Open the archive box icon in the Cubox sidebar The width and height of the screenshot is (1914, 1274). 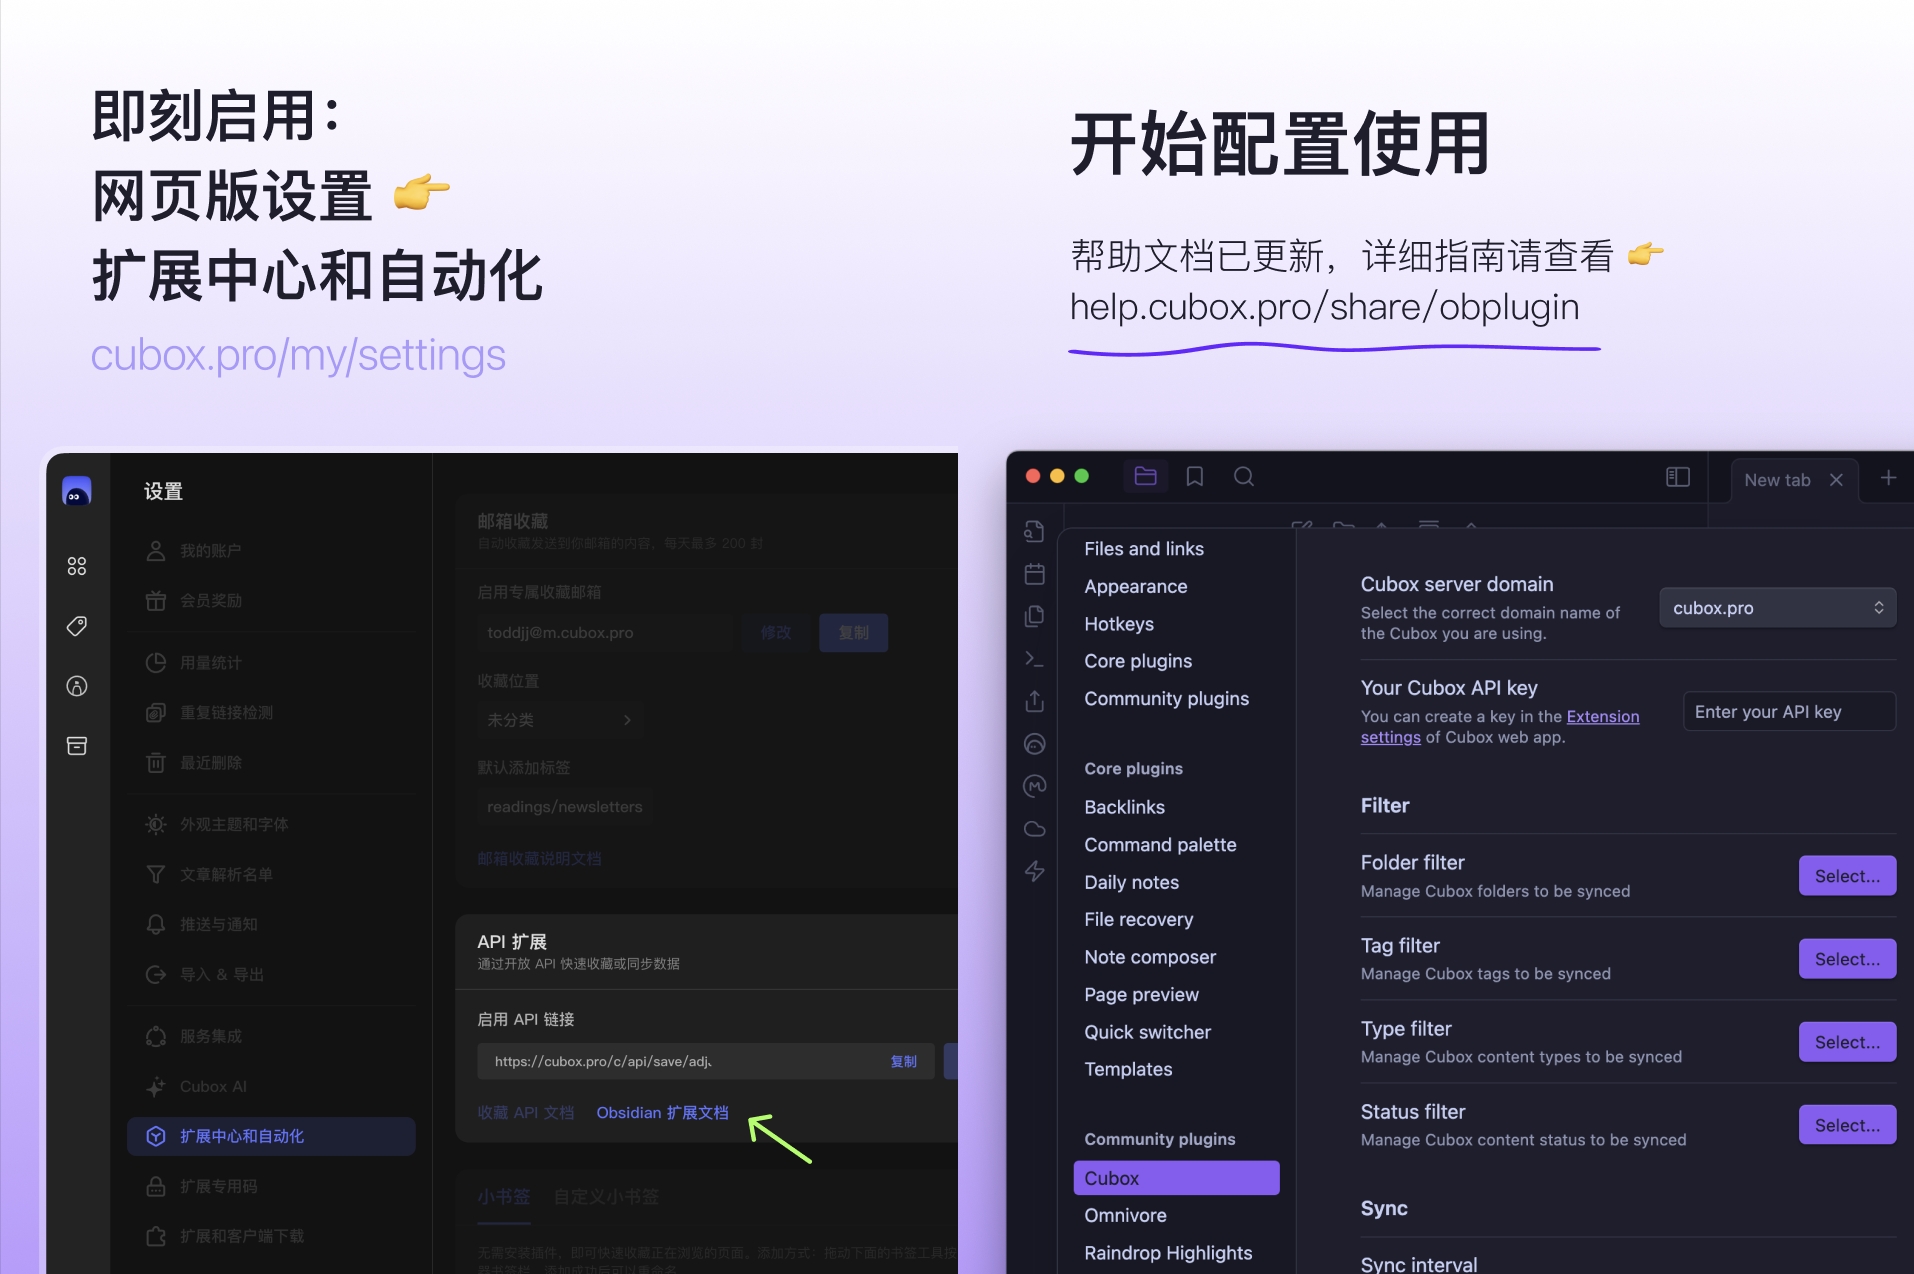pyautogui.click(x=77, y=746)
